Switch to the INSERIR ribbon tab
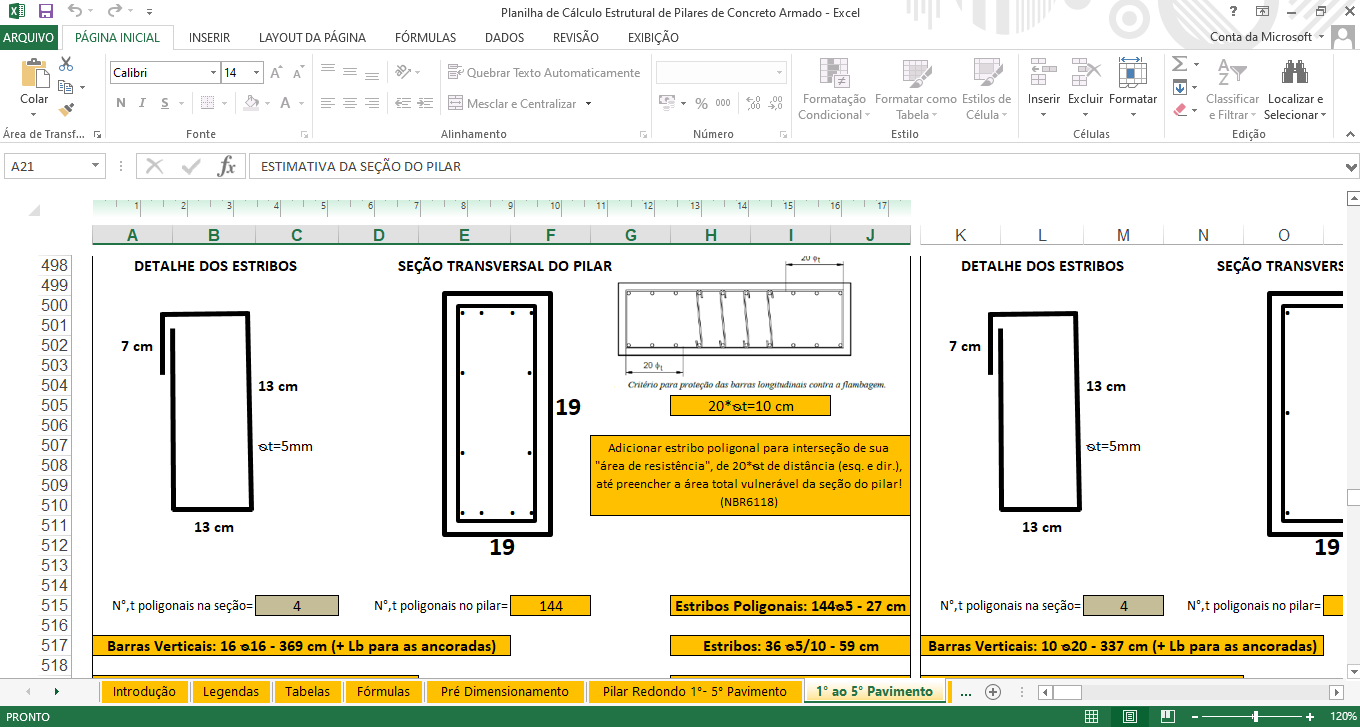1360x727 pixels. tap(209, 38)
